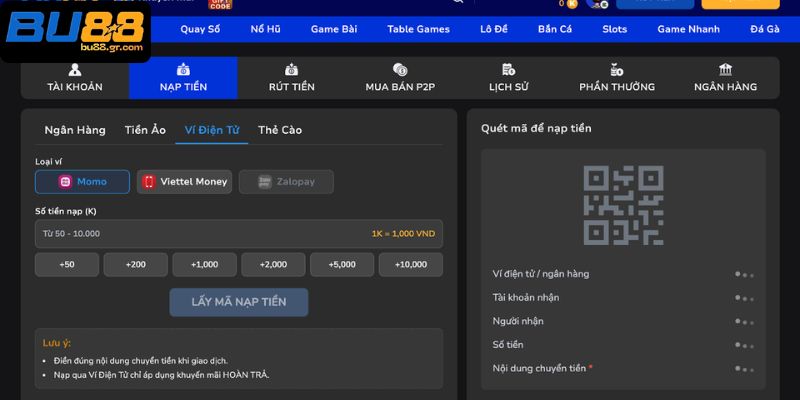Click the 'Nội dung chuyển tiền' row label

(x=539, y=368)
